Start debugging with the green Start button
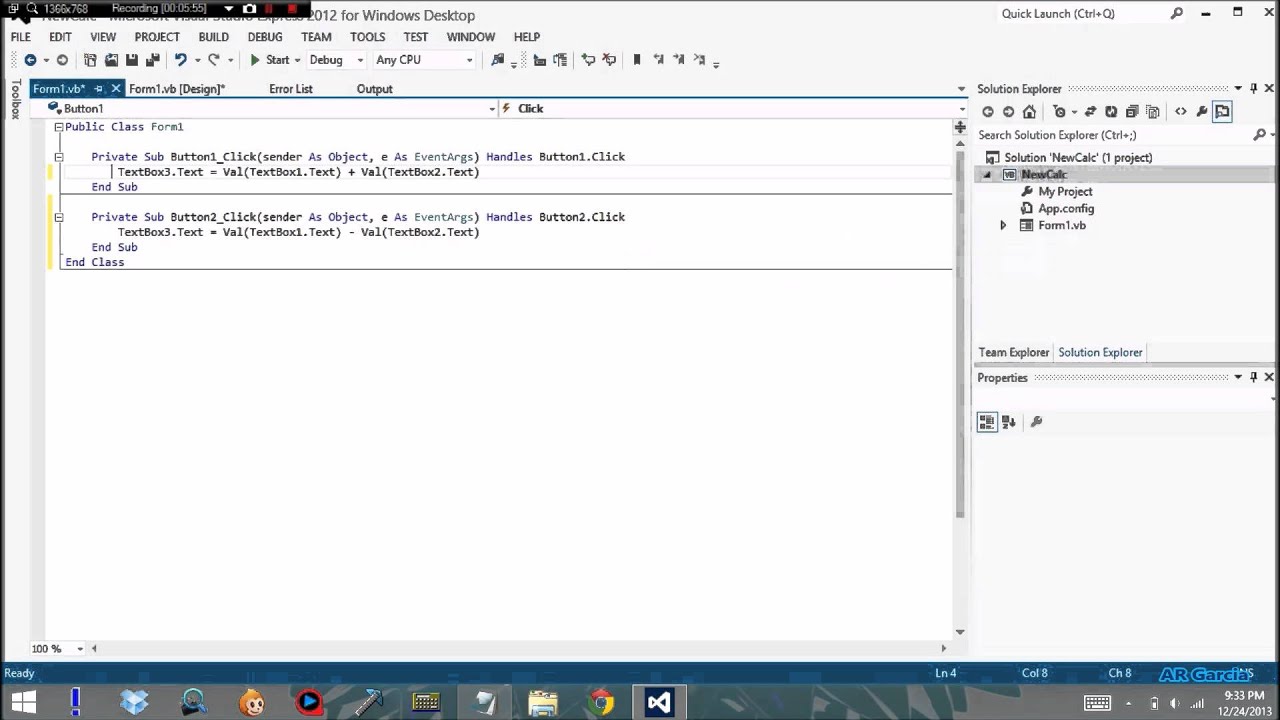This screenshot has width=1280, height=720. (x=269, y=60)
